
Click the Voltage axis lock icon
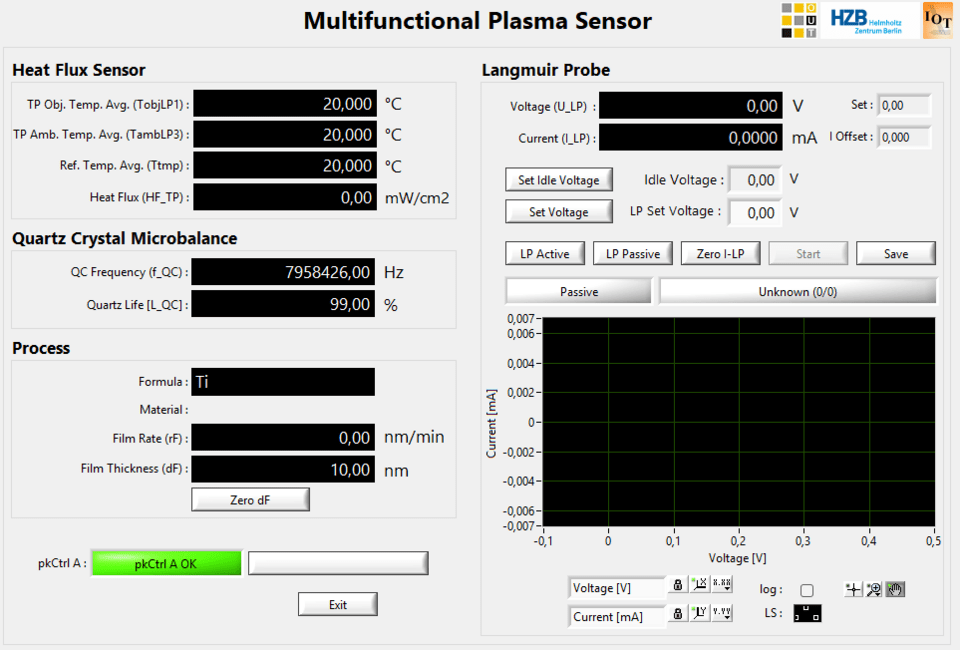click(x=678, y=585)
